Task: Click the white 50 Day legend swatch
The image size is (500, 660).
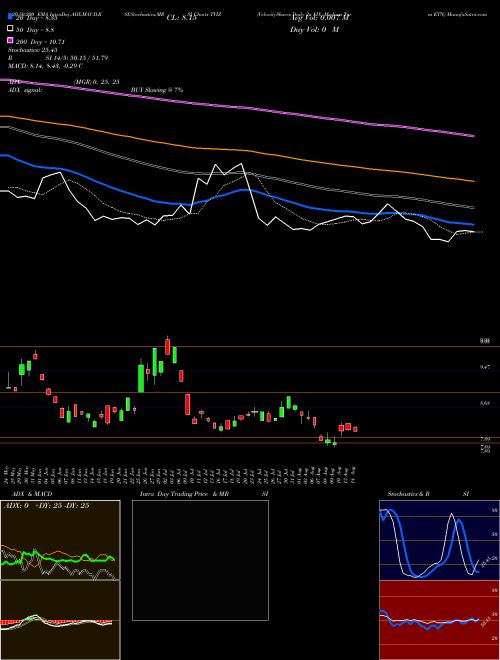Action: pos(10,29)
